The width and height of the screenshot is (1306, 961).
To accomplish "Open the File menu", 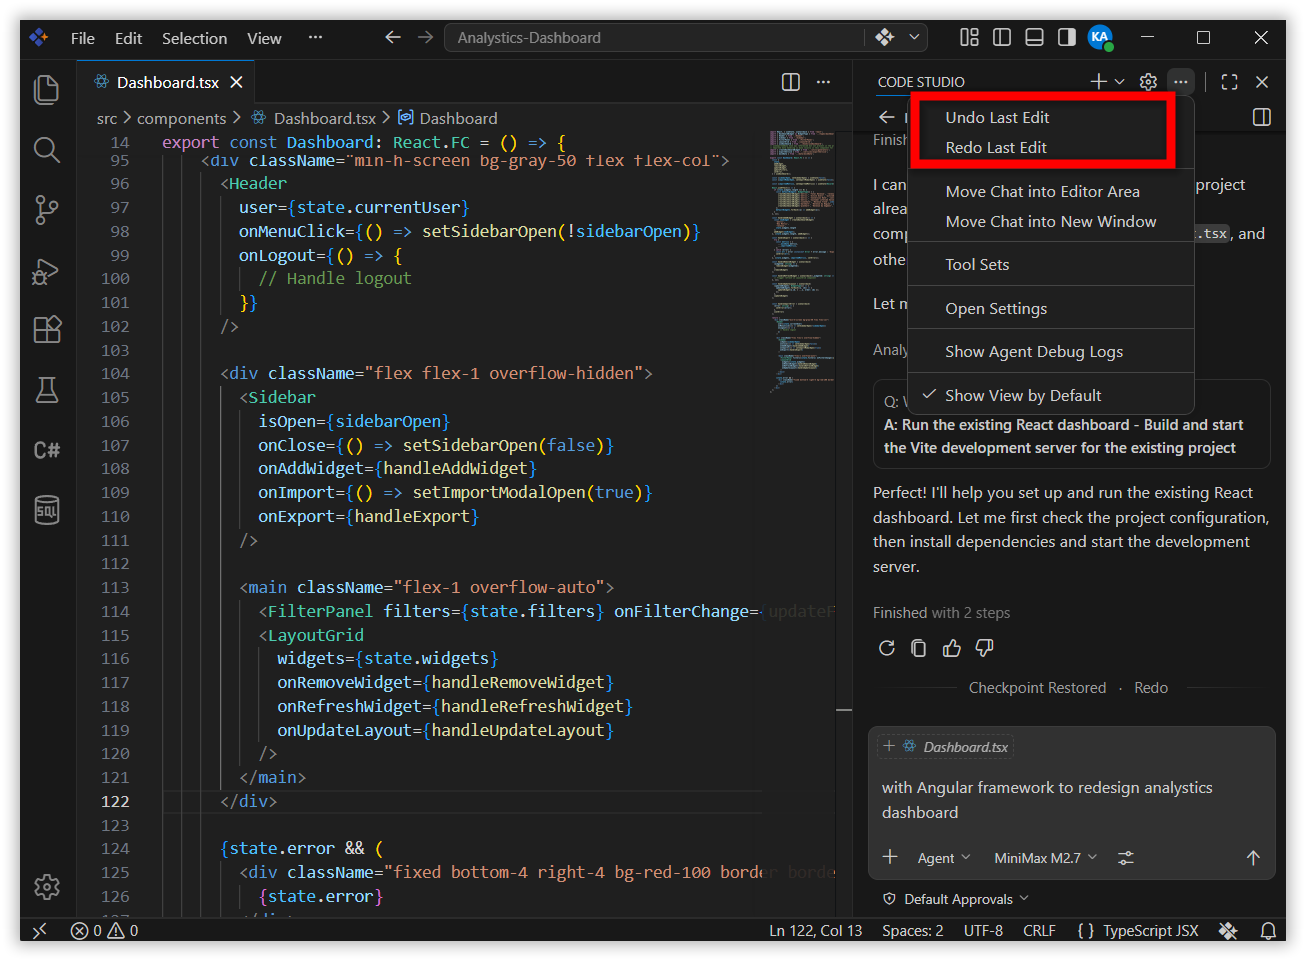I will [83, 38].
